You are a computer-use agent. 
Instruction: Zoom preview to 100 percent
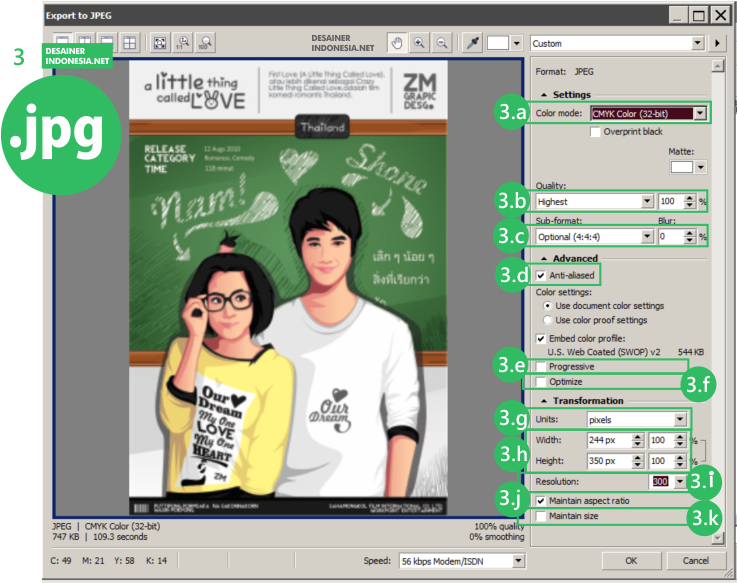click(x=205, y=43)
